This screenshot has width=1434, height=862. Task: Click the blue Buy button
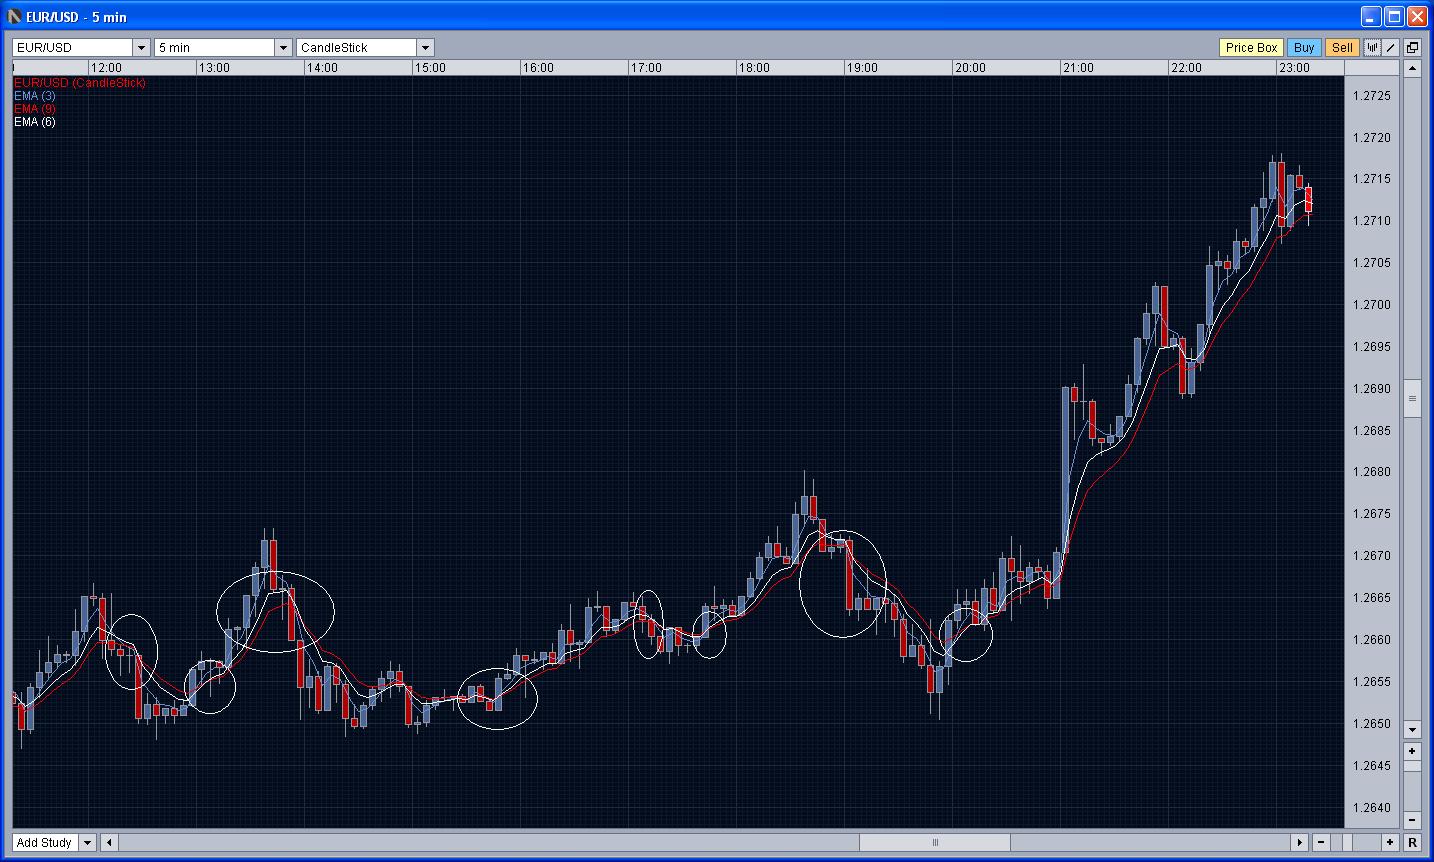click(1304, 48)
